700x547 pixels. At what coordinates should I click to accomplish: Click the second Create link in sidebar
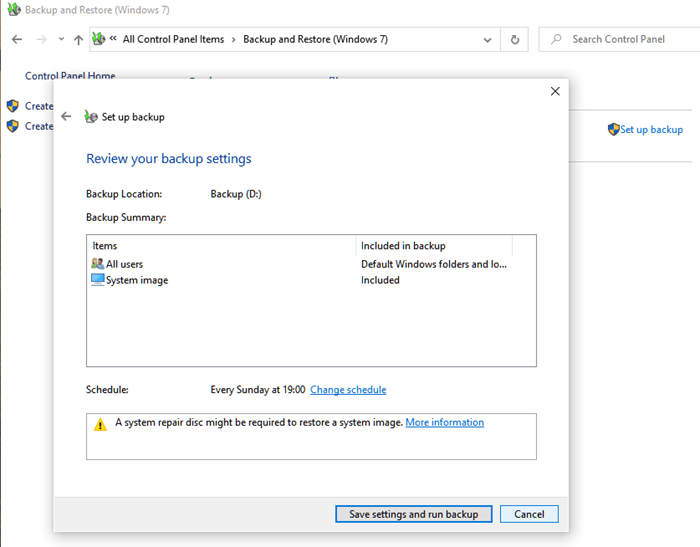click(39, 126)
